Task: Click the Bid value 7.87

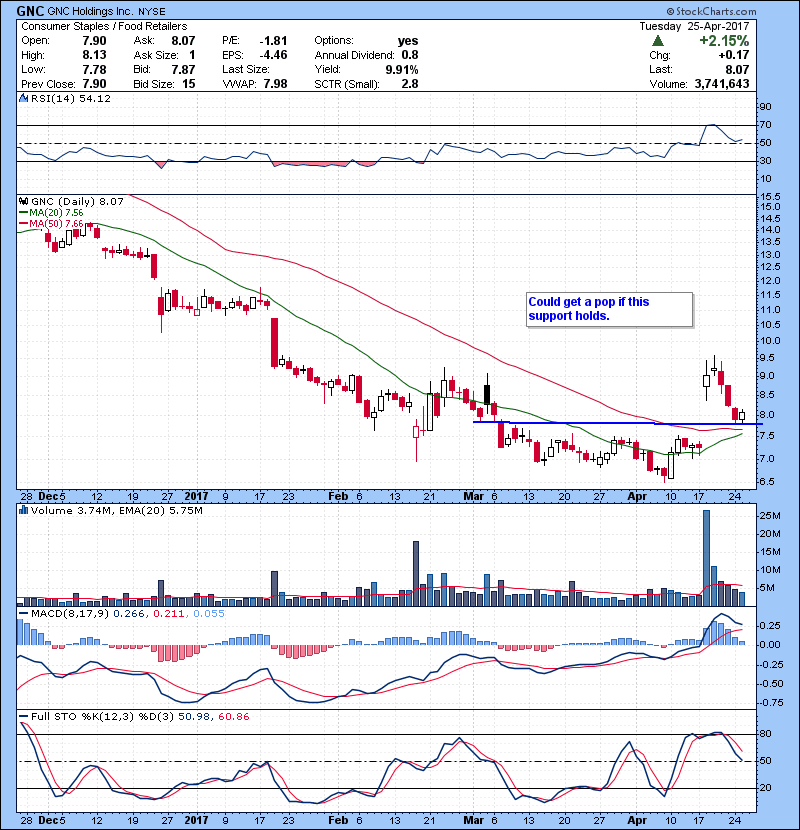Action: click(183, 69)
